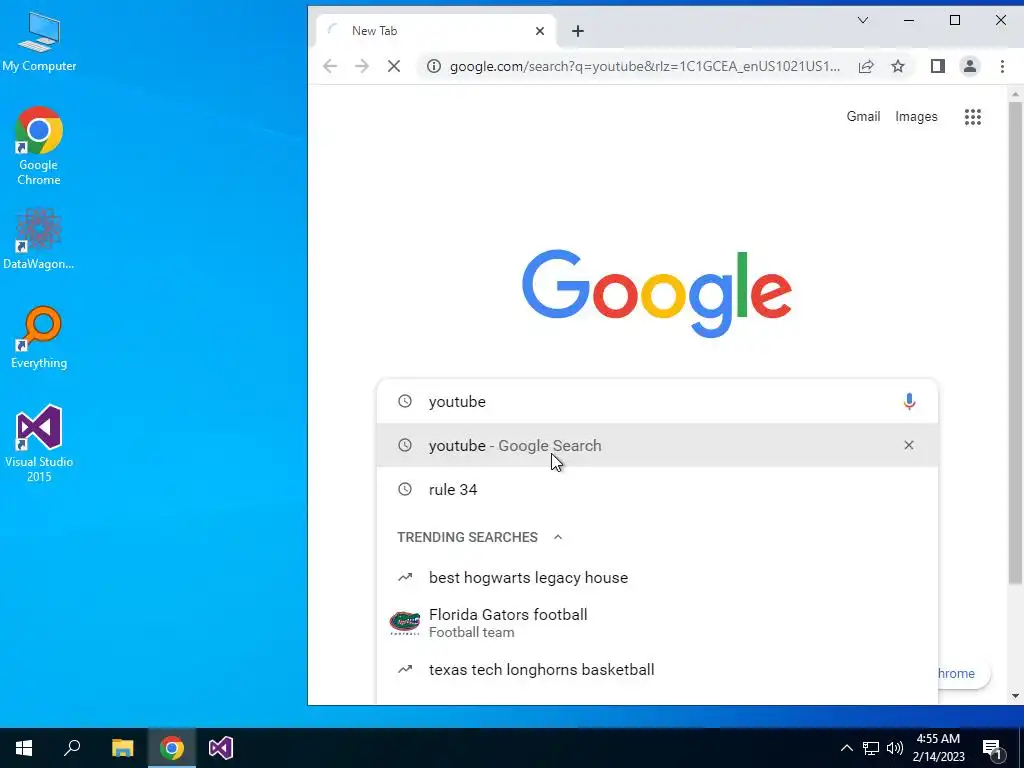Open Google Images link
Viewport: 1024px width, 768px height.
(916, 116)
